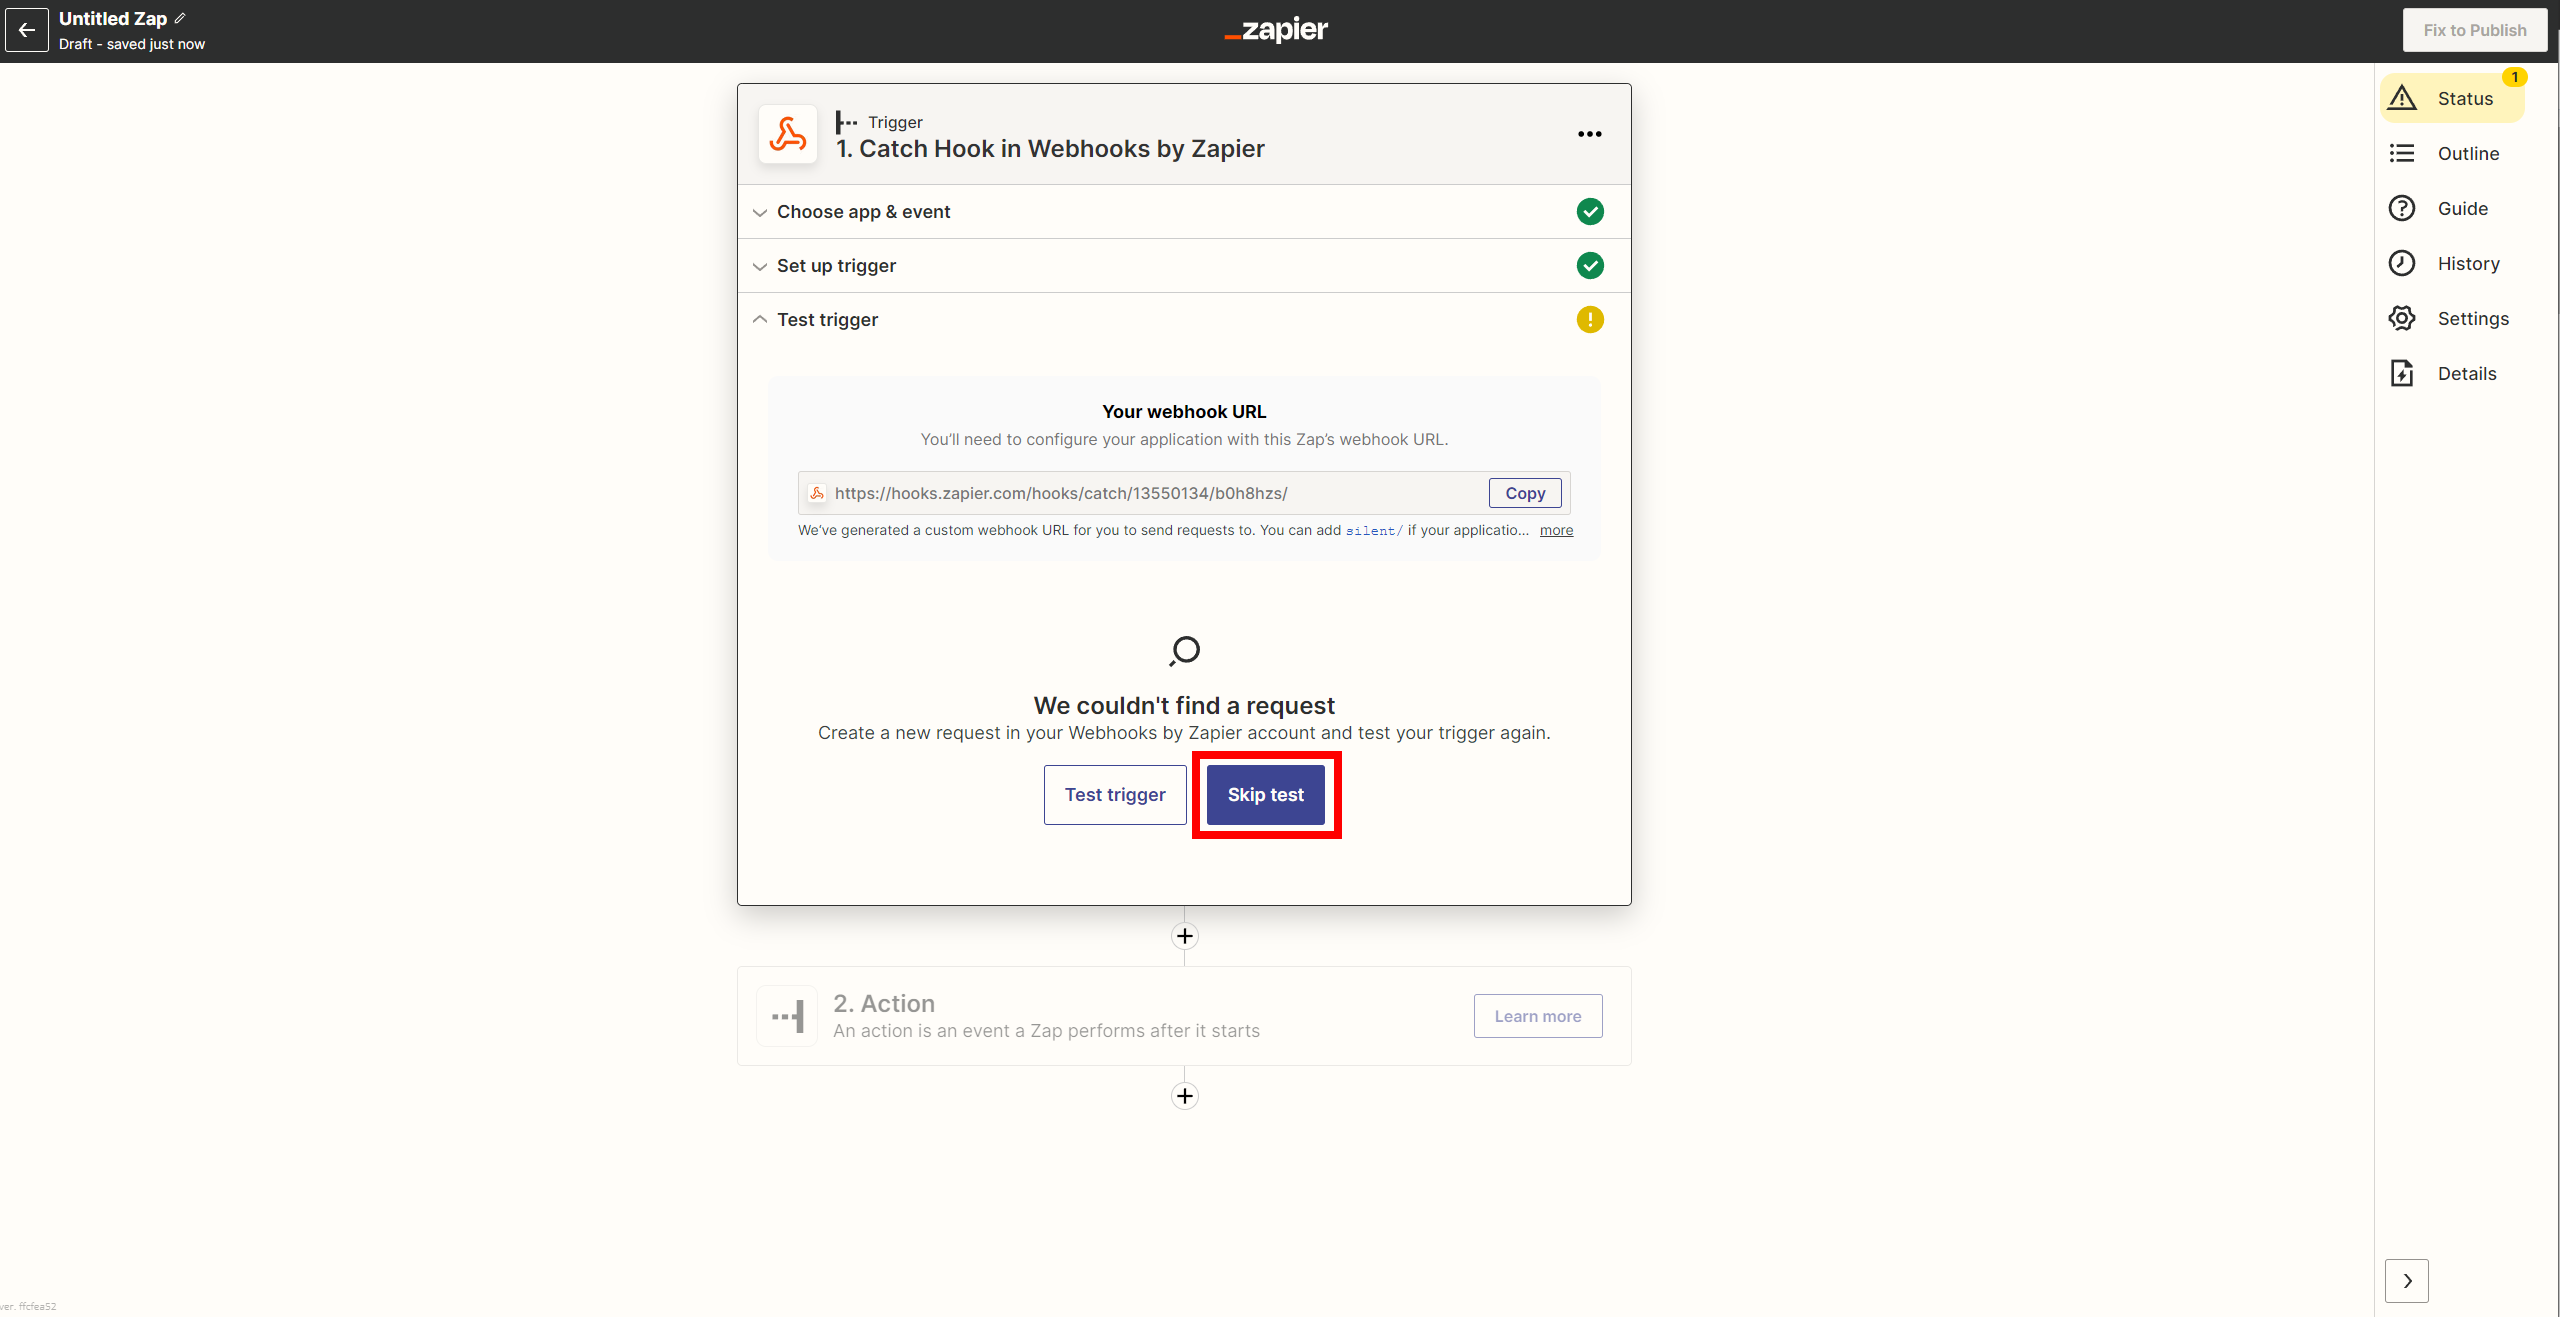Click the back arrow icon
2560x1317 pixels.
click(27, 30)
